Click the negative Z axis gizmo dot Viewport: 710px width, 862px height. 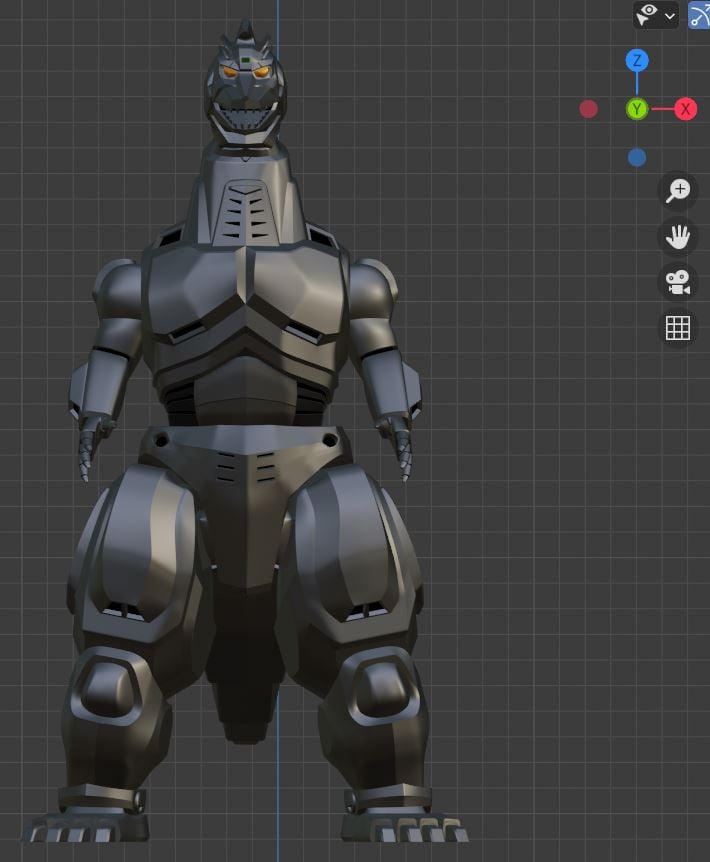click(x=637, y=158)
